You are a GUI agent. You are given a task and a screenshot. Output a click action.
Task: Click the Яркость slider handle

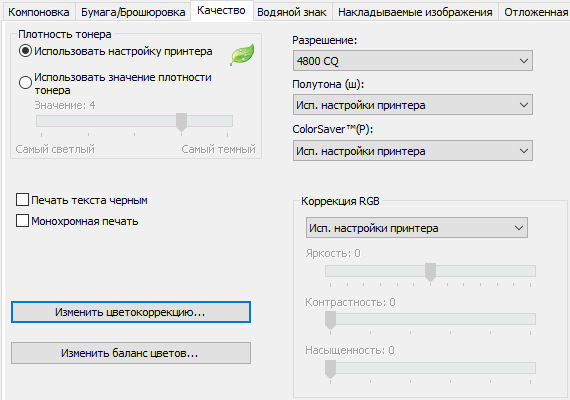tap(430, 272)
